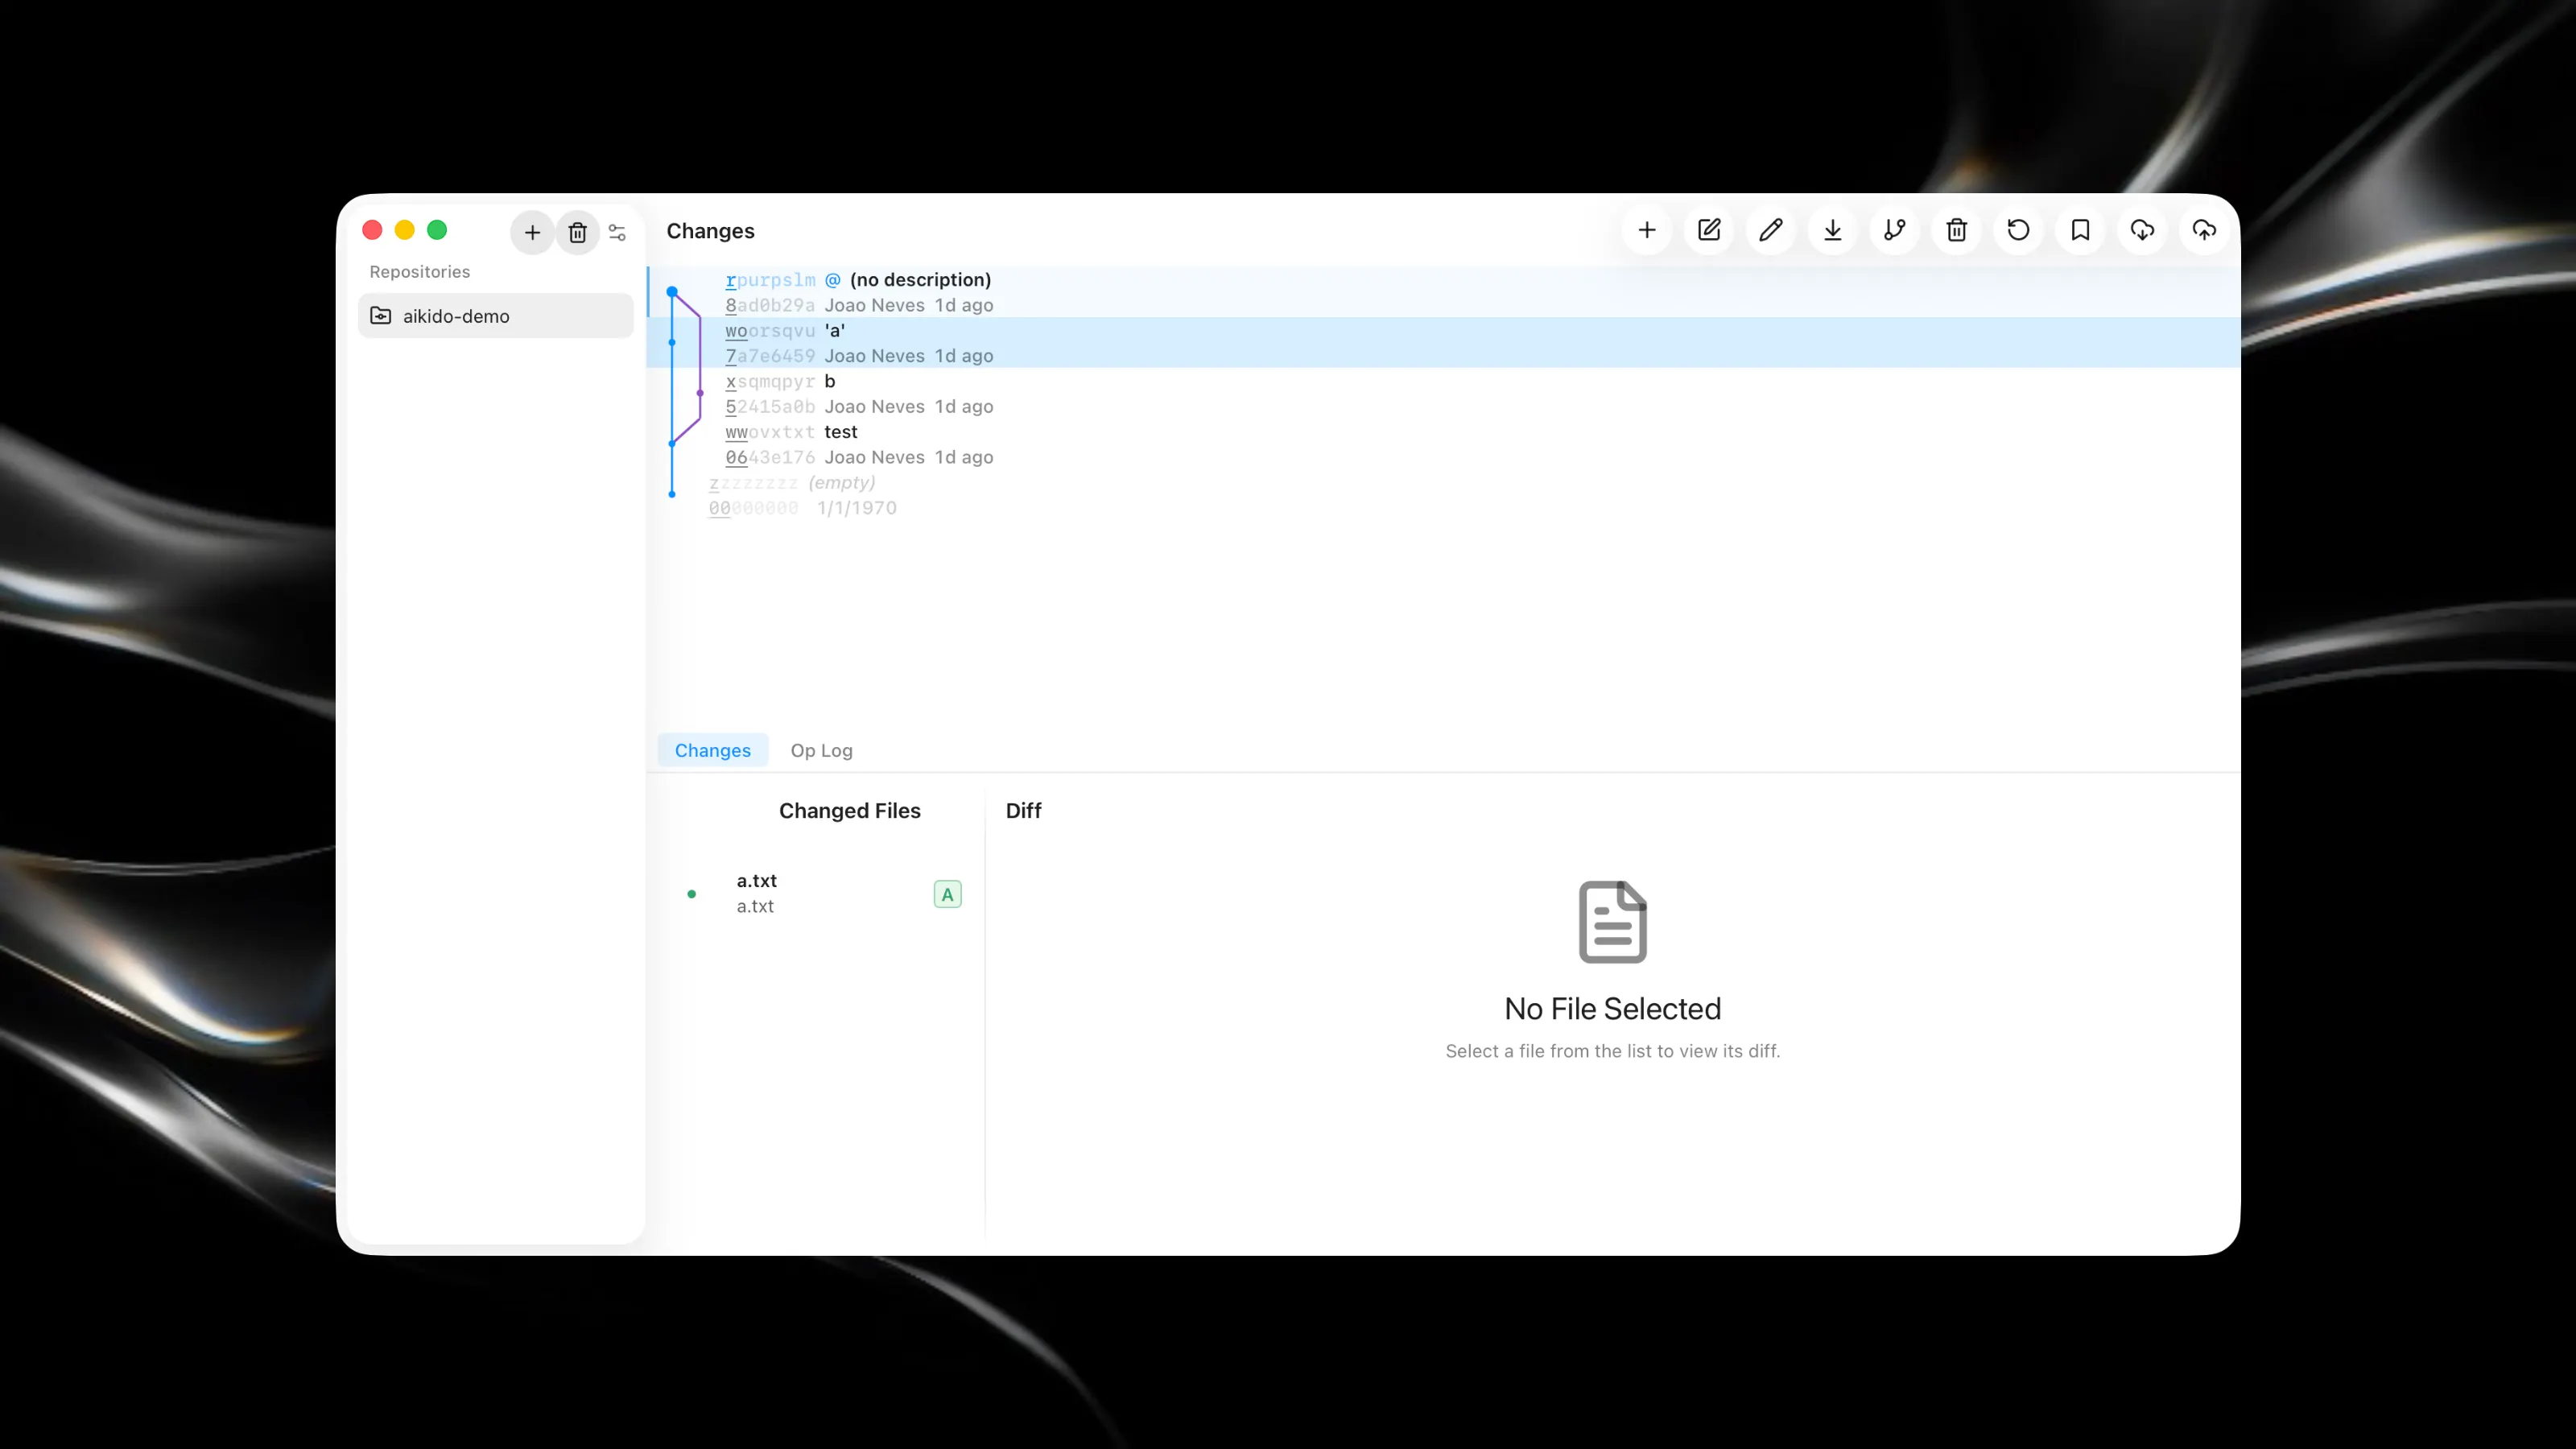
Task: Select the Changes tab
Action: pyautogui.click(x=712, y=750)
